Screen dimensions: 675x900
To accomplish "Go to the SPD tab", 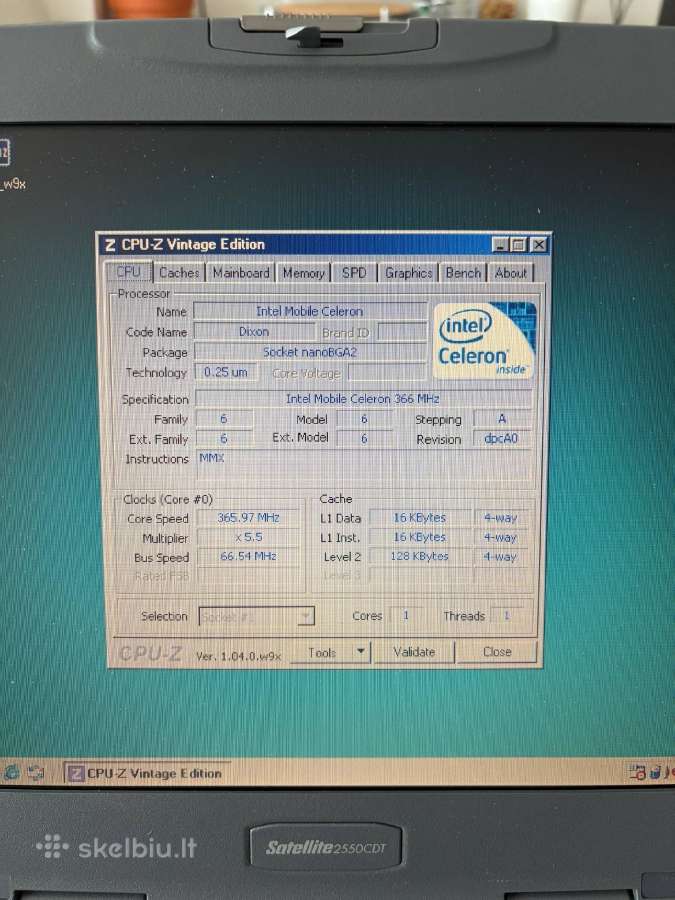I will click(x=354, y=273).
